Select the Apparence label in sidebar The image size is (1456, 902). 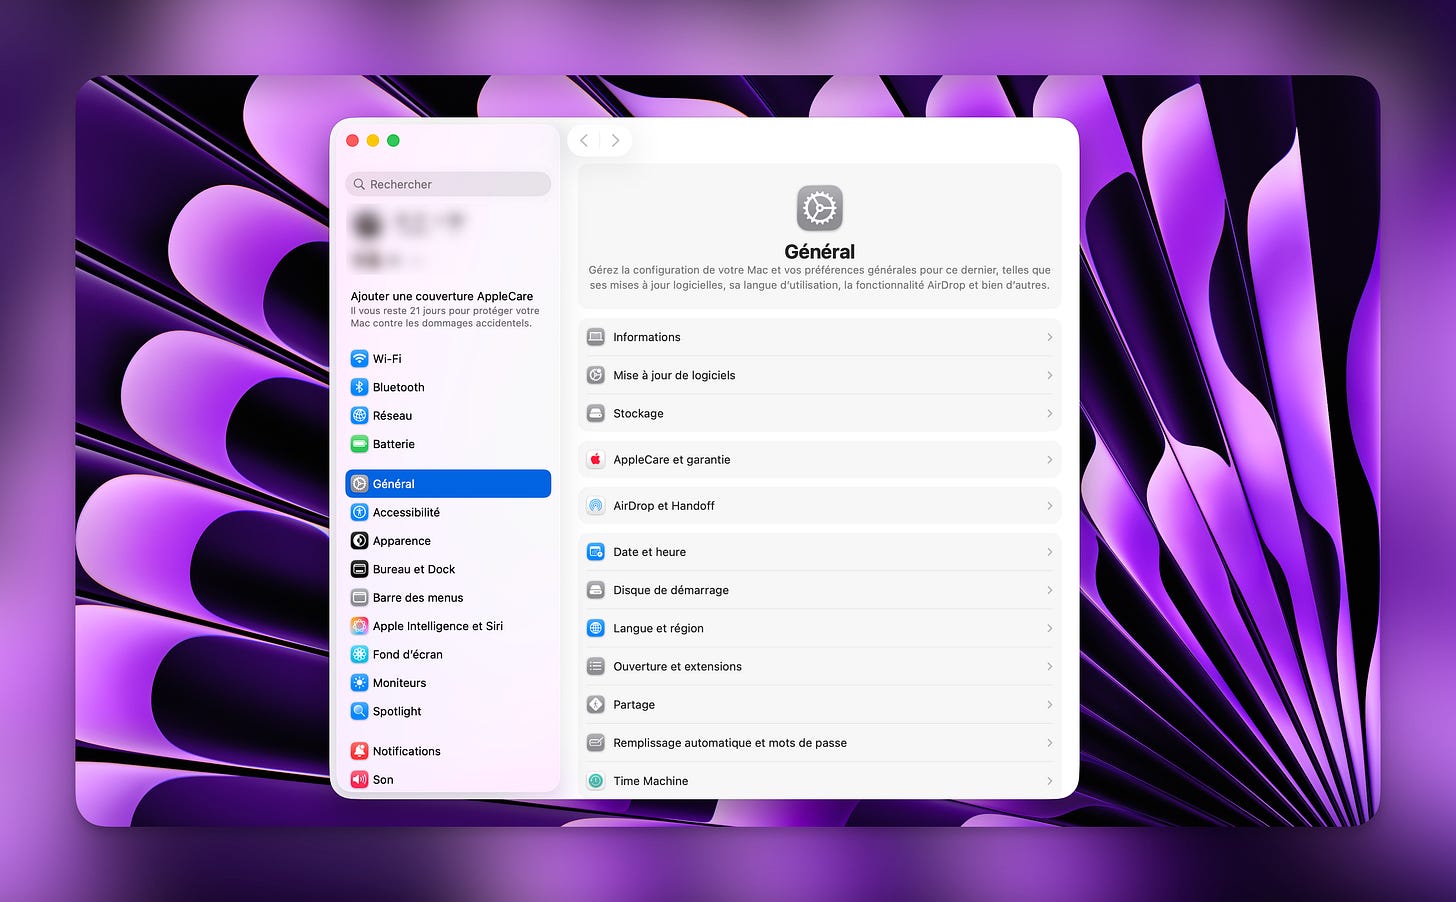coord(402,541)
